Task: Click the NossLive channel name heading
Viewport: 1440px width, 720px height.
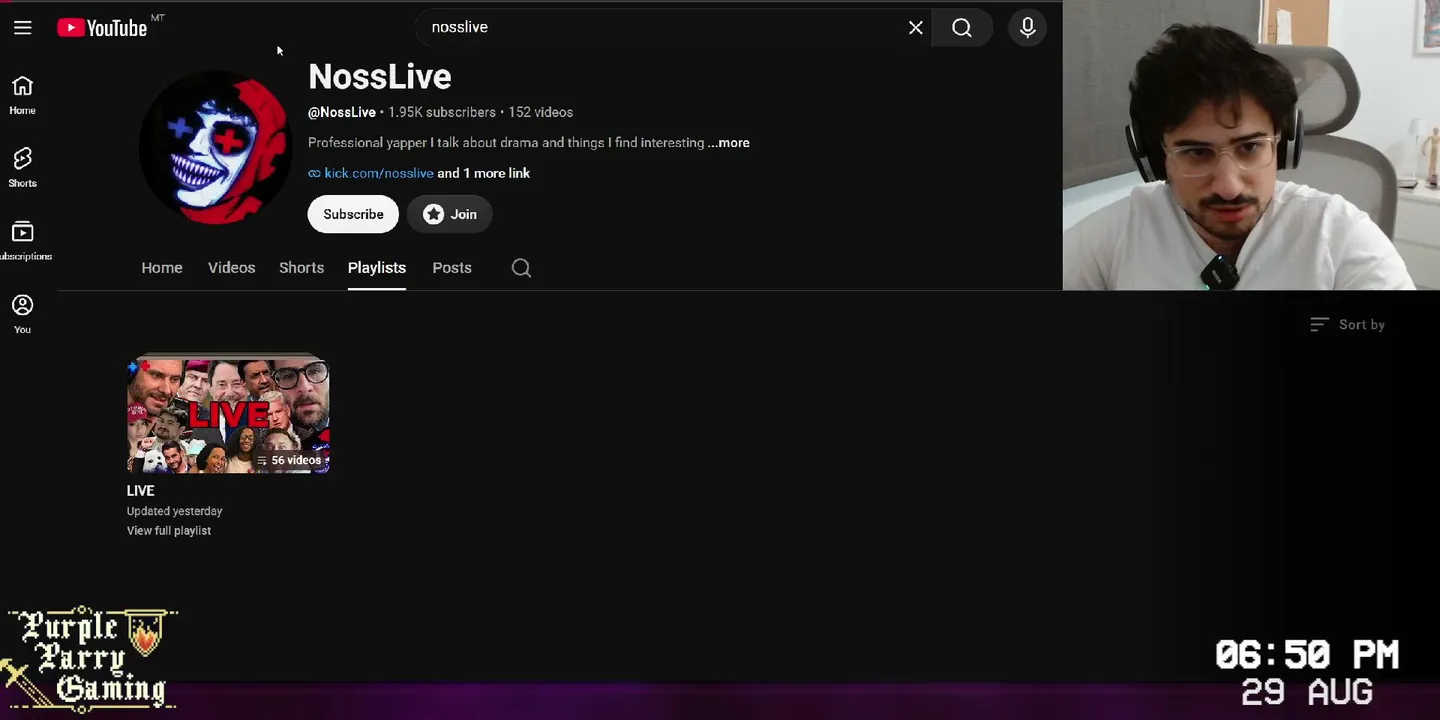Action: tap(380, 77)
